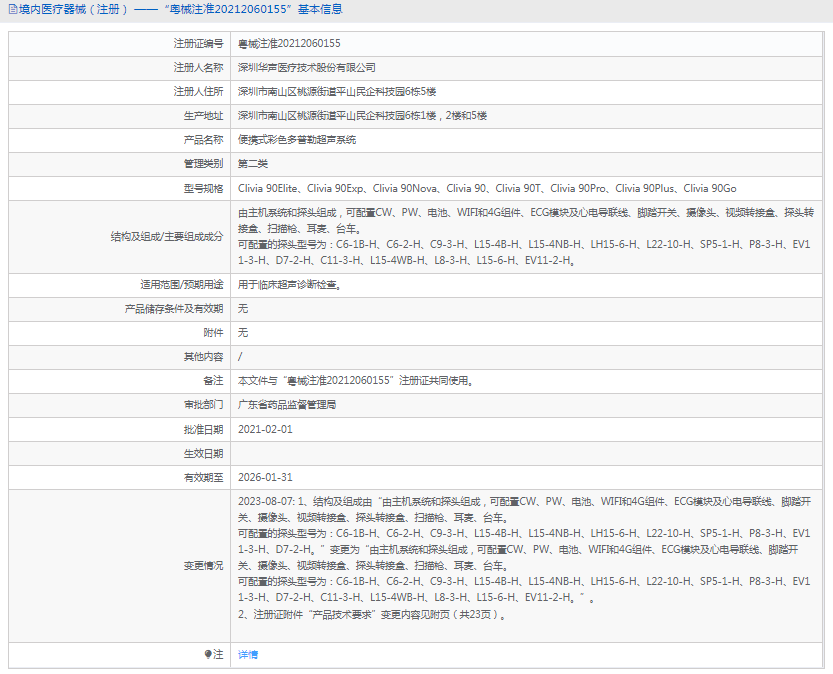Screen dimensions: 833x674
Task: Click the lightbulb icon beside 注 label
Action: 208,654
